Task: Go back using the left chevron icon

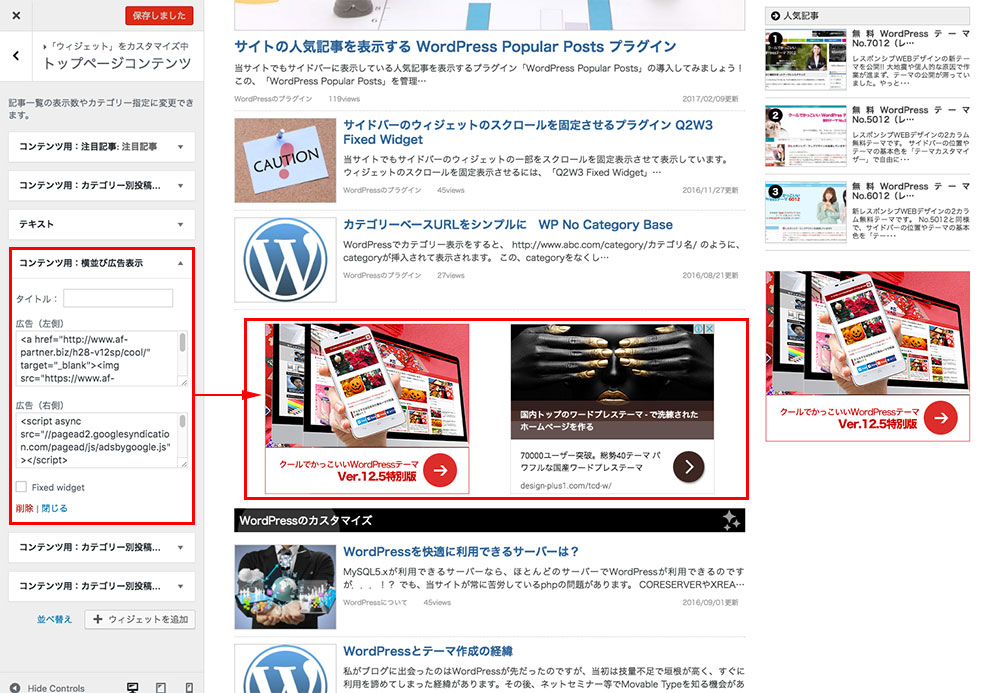Action: pyautogui.click(x=16, y=55)
